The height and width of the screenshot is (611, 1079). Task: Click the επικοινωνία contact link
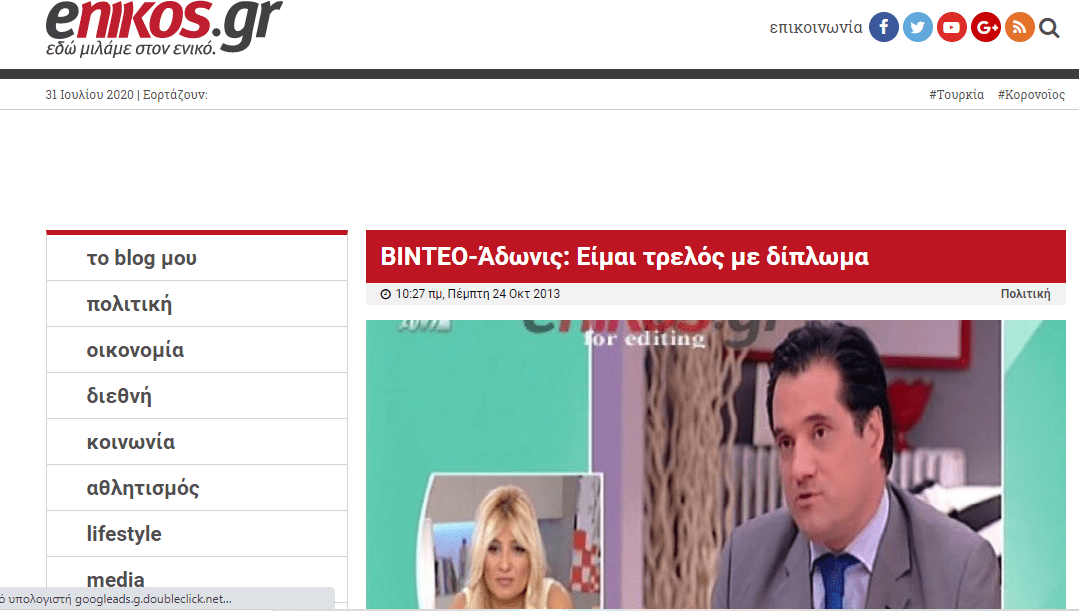pos(815,28)
